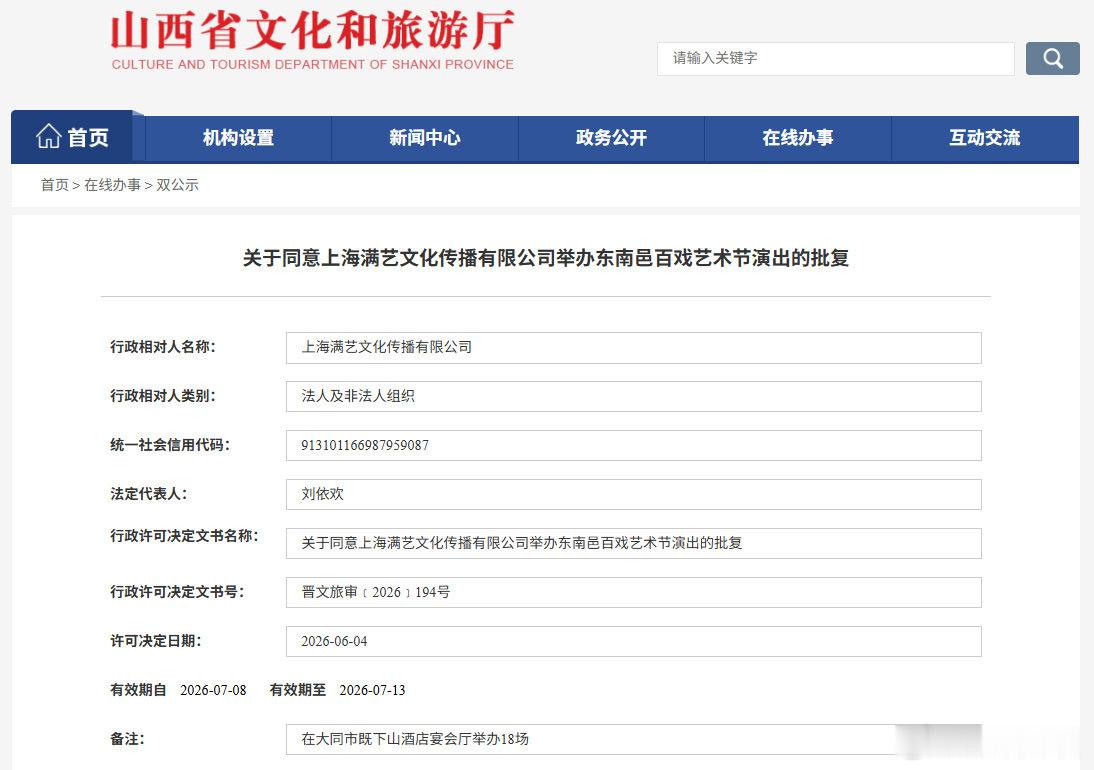1094x770 pixels.
Task: Click the 行政相对人名称 field value
Action: coord(634,347)
